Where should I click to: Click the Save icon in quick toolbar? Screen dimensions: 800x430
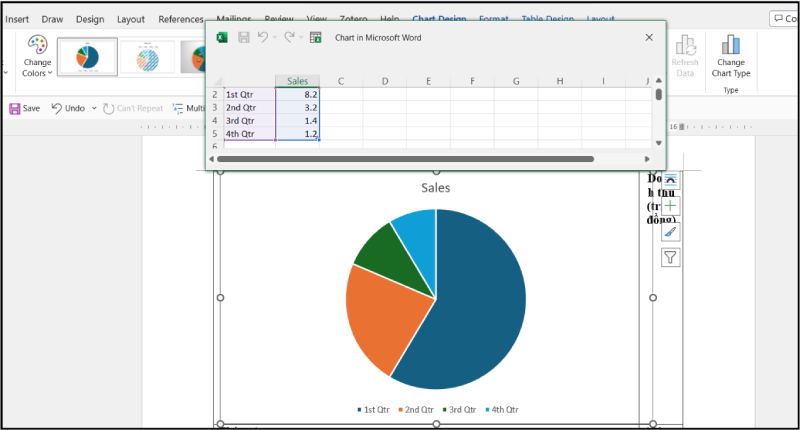point(15,108)
